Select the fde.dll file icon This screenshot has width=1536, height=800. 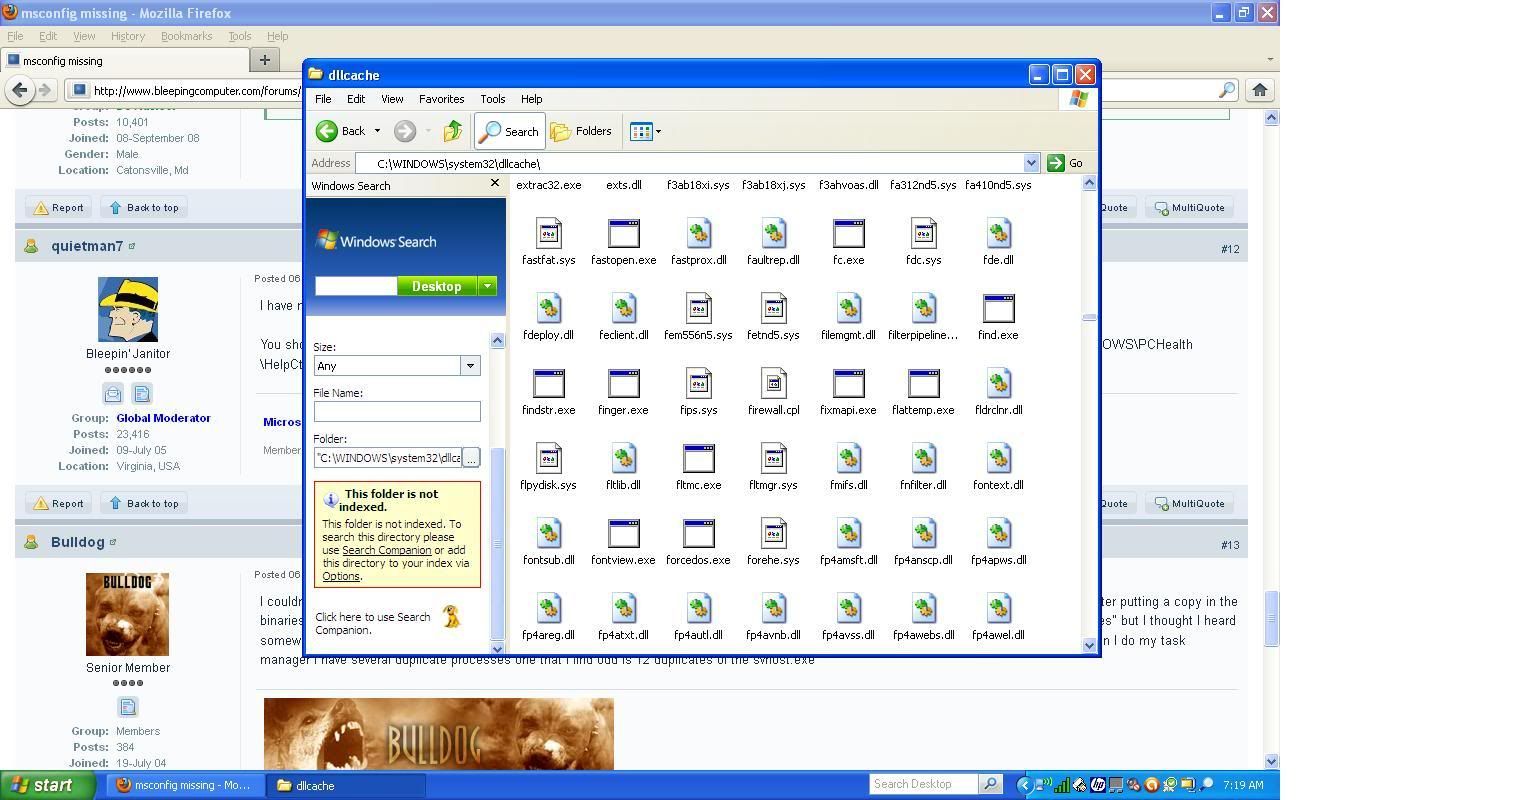coord(998,234)
